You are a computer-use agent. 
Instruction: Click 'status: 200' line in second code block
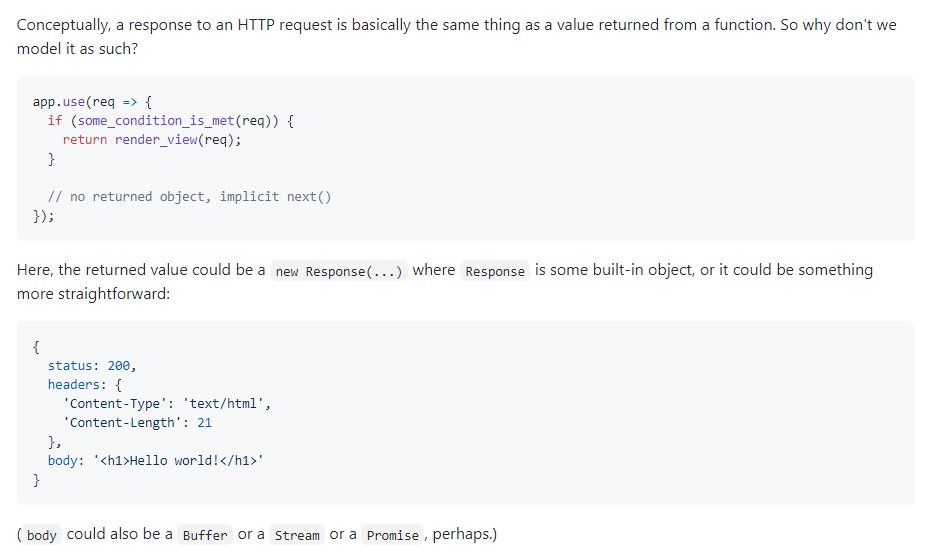click(92, 366)
